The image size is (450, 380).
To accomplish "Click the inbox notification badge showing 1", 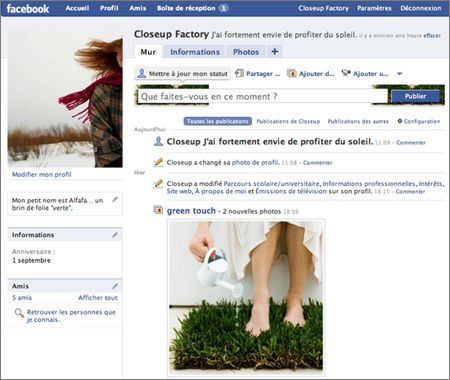I will click(224, 8).
